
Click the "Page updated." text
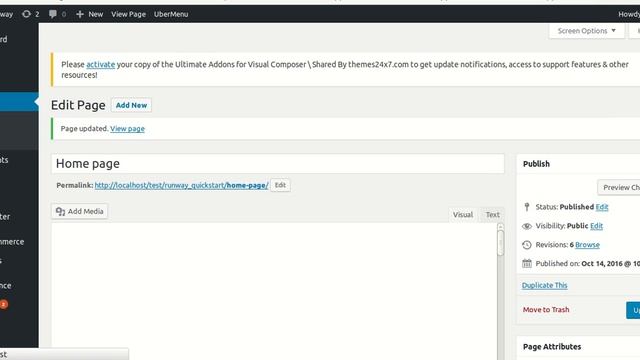click(x=84, y=129)
